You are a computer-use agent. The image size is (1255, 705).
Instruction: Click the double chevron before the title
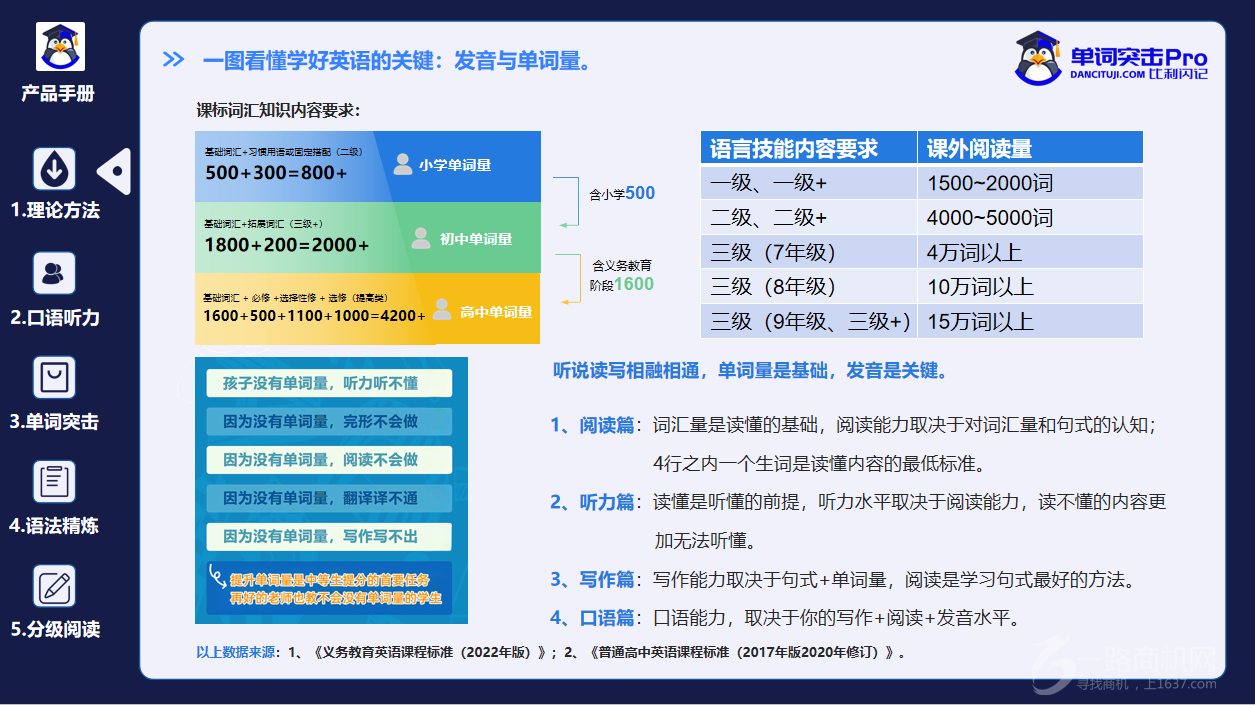point(173,60)
